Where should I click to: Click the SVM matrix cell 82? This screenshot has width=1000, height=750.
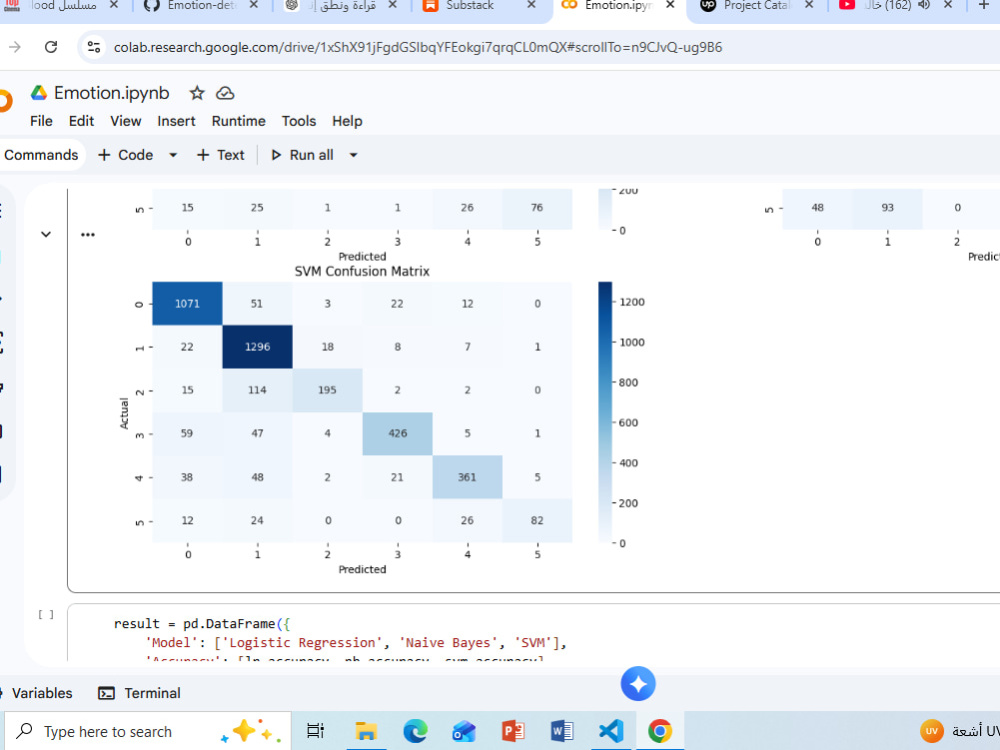pyautogui.click(x=537, y=520)
